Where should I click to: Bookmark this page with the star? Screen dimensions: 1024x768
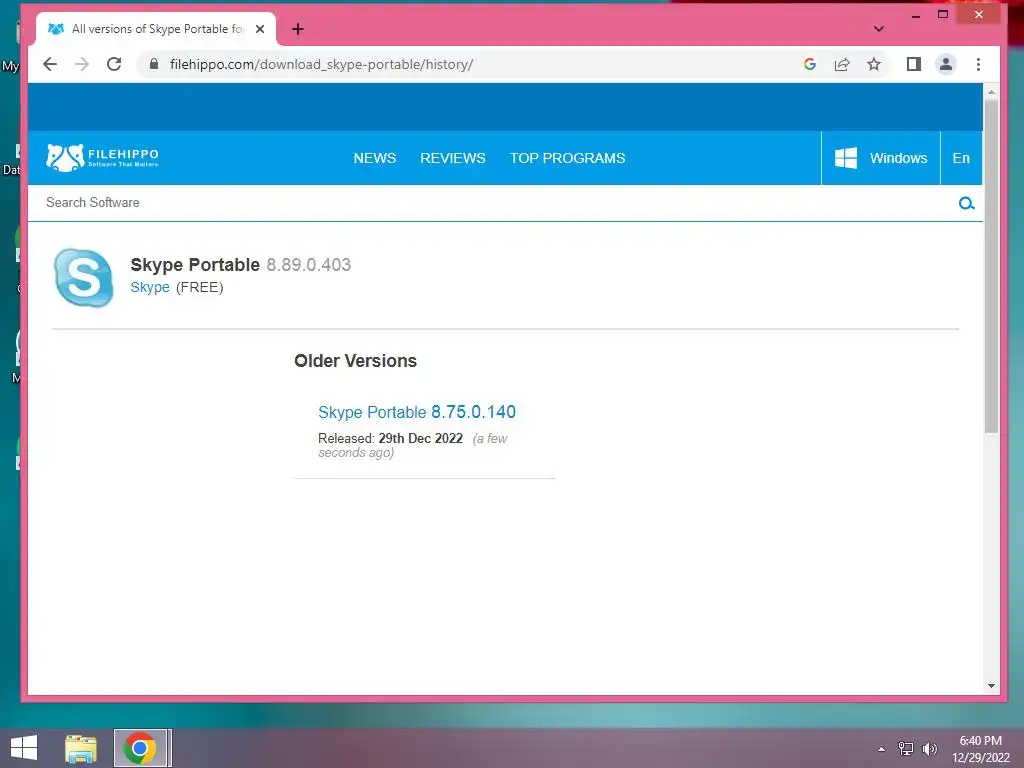(x=874, y=64)
